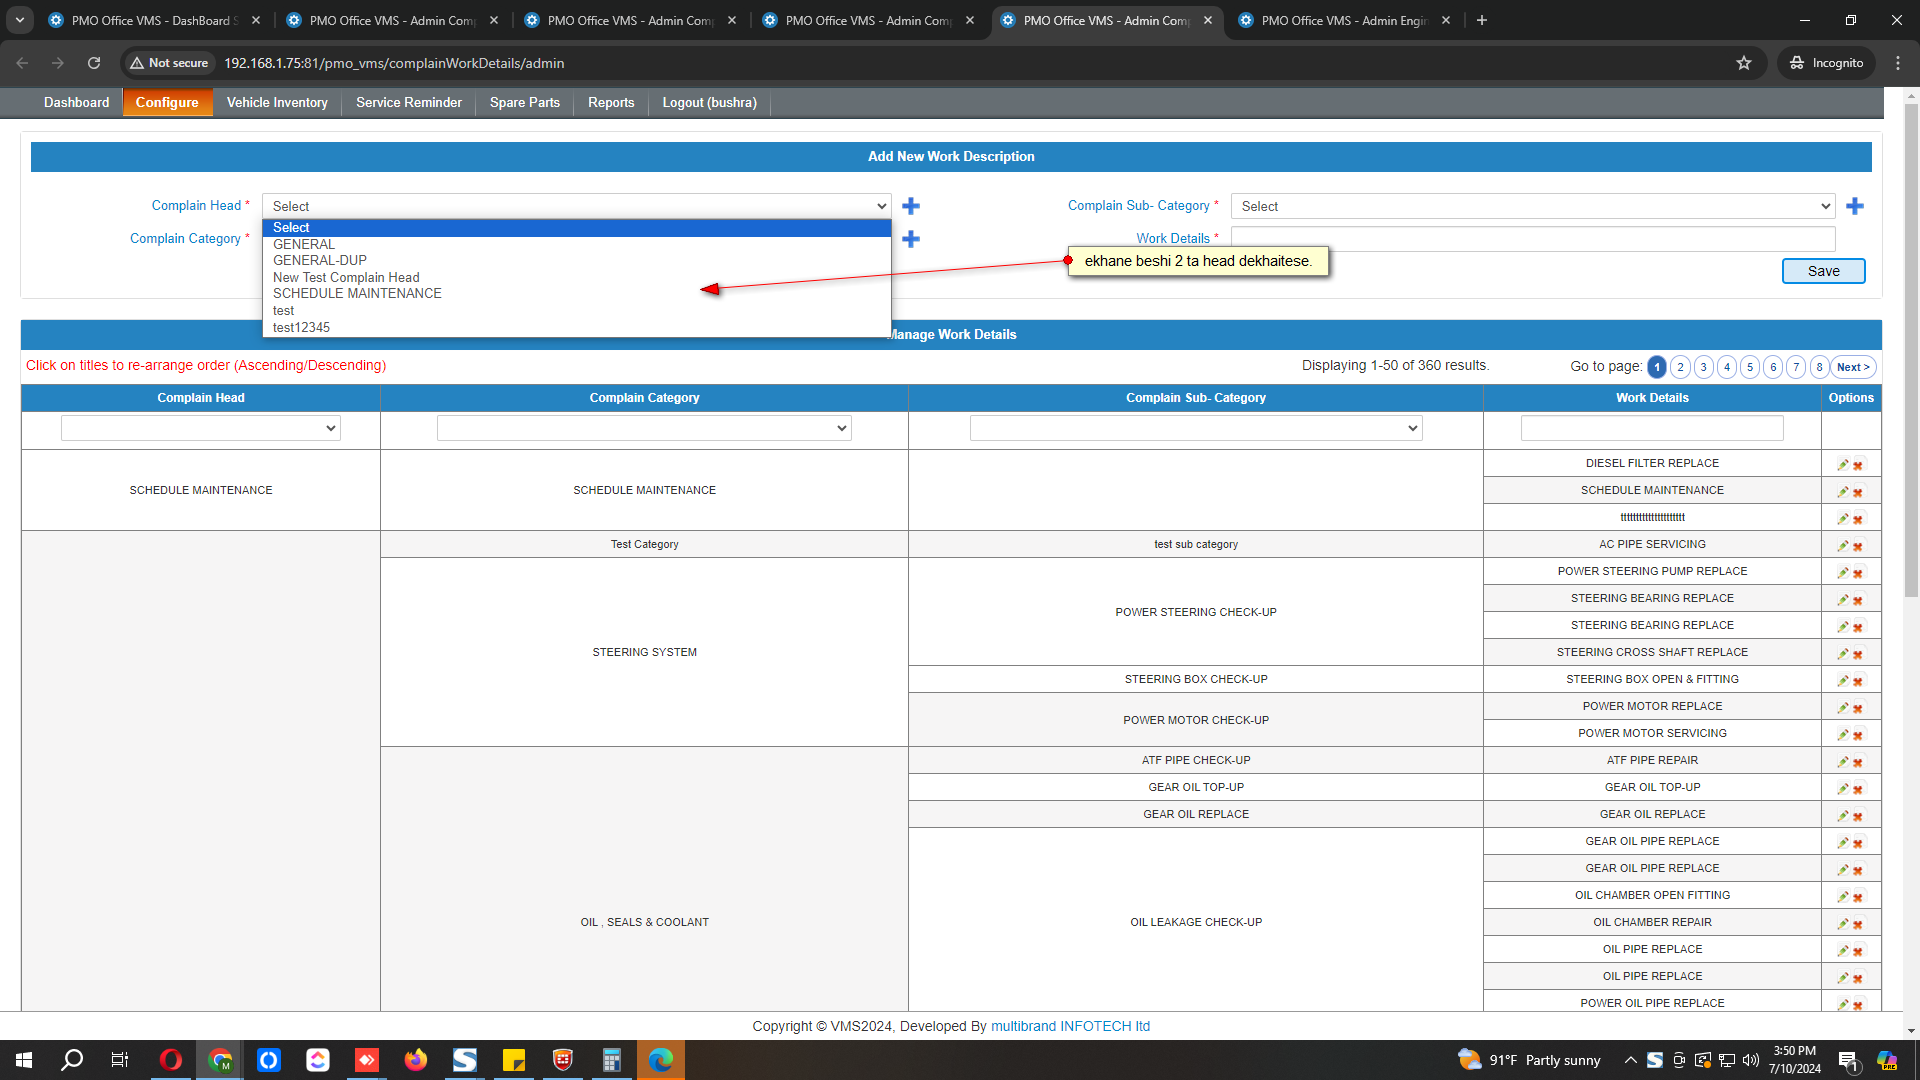The height and width of the screenshot is (1080, 1920).
Task: Open the Vehicle Inventory menu
Action: tap(277, 103)
